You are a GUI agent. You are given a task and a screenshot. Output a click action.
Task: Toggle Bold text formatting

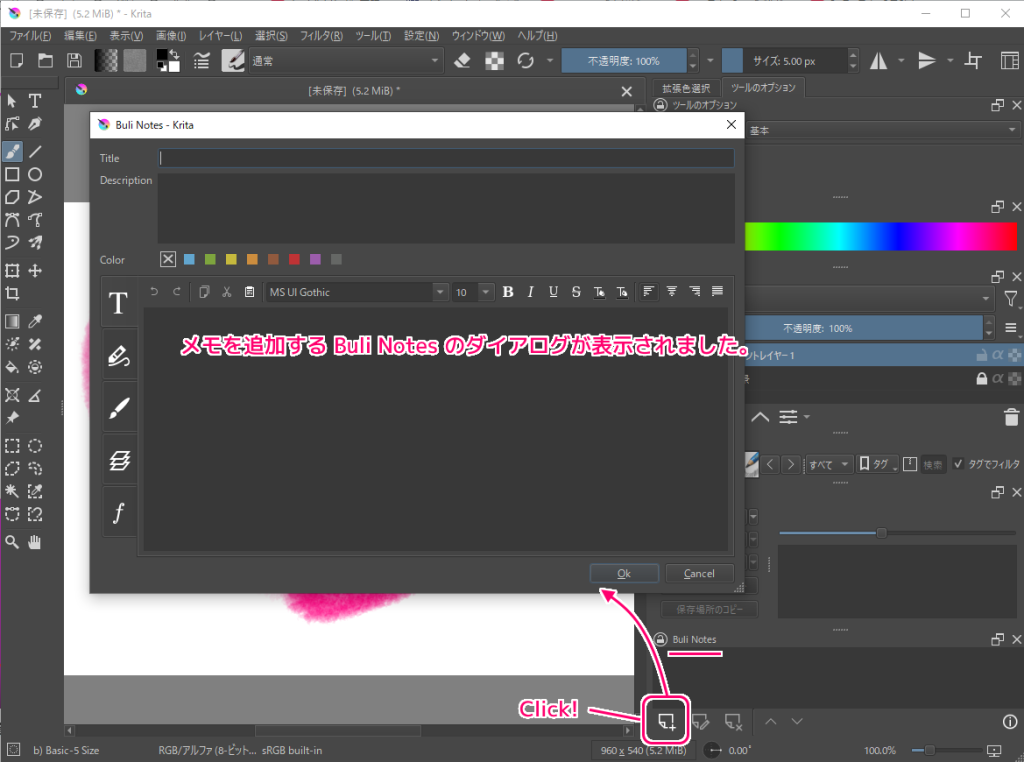[507, 292]
